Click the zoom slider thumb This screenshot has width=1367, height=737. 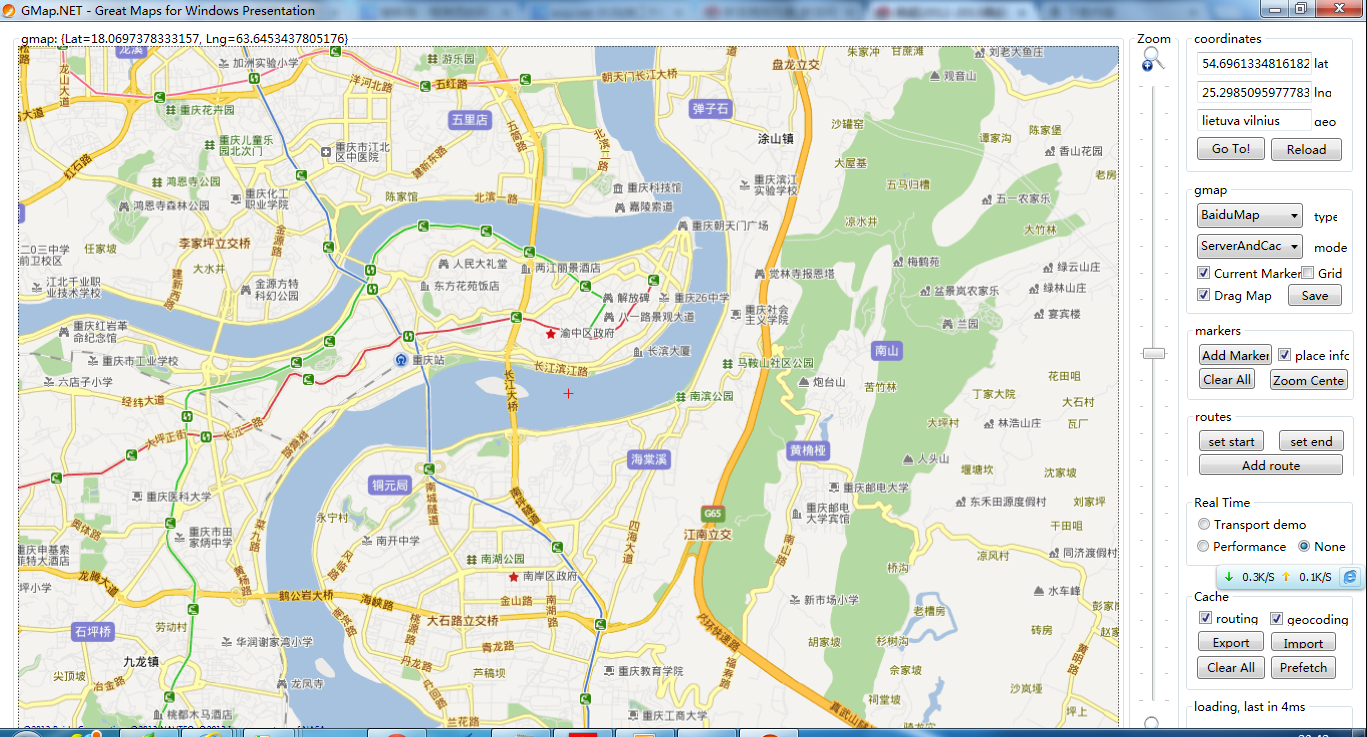tap(1155, 353)
